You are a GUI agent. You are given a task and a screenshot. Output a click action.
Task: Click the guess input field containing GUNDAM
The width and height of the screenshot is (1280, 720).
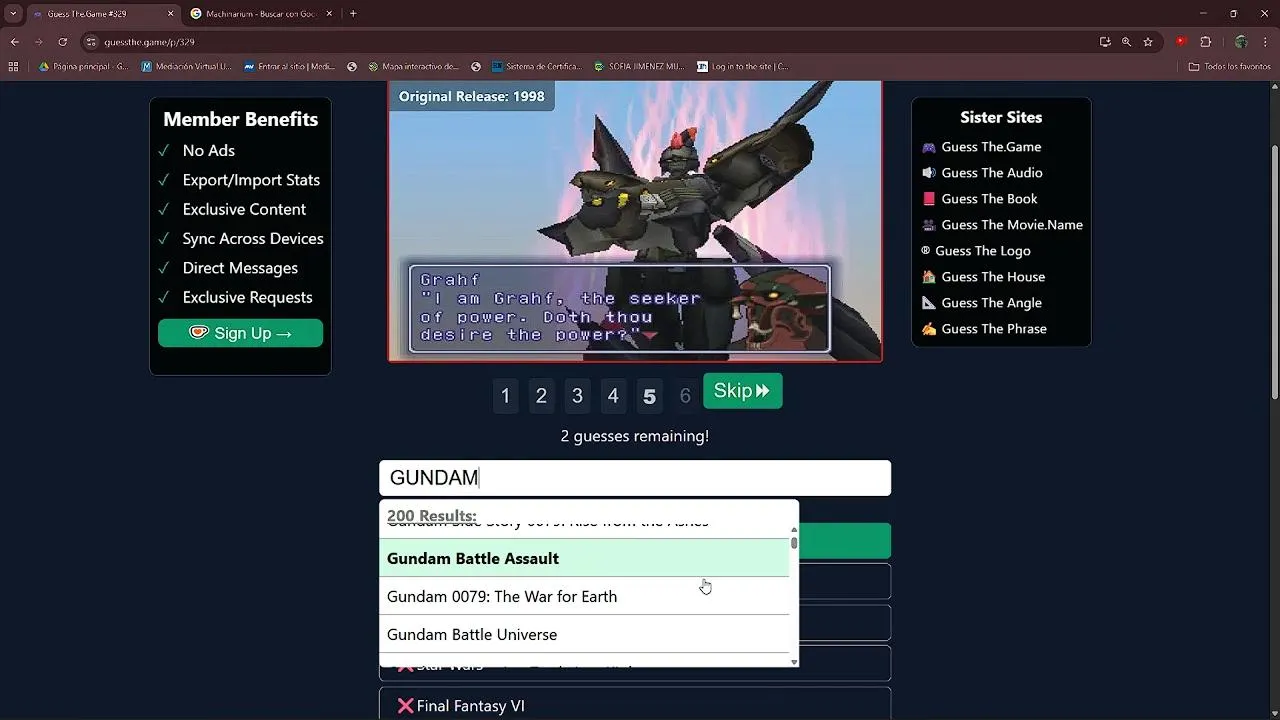coord(635,478)
